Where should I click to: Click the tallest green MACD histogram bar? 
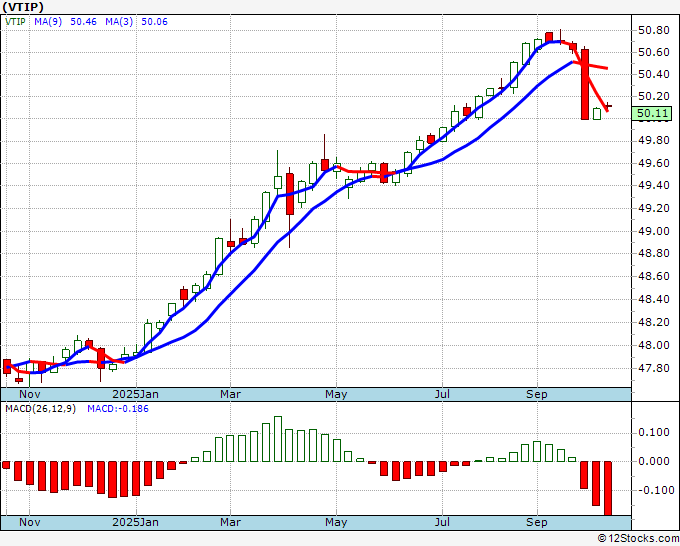pyautogui.click(x=278, y=439)
